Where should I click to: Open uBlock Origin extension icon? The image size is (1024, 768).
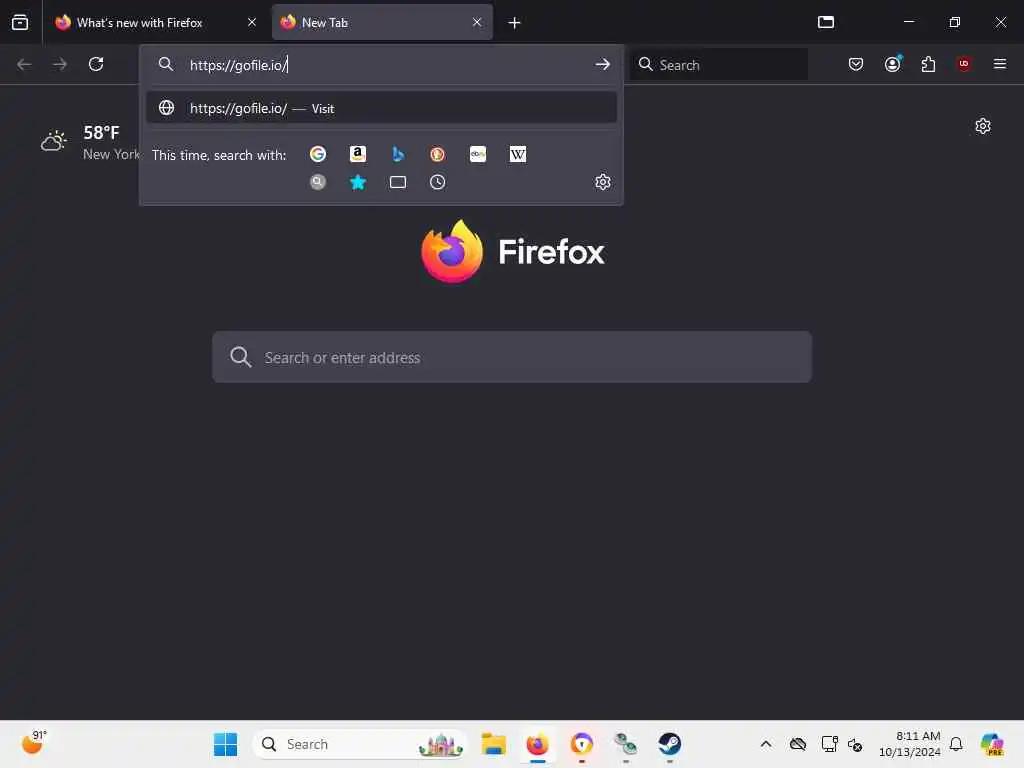pyautogui.click(x=964, y=64)
